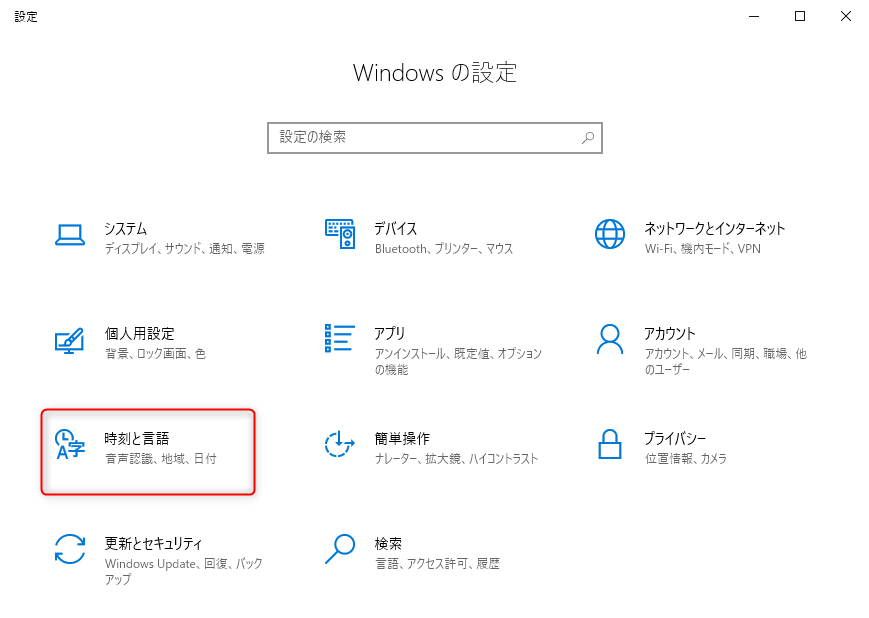
Task: Click the システム laptop icon
Action: [69, 235]
